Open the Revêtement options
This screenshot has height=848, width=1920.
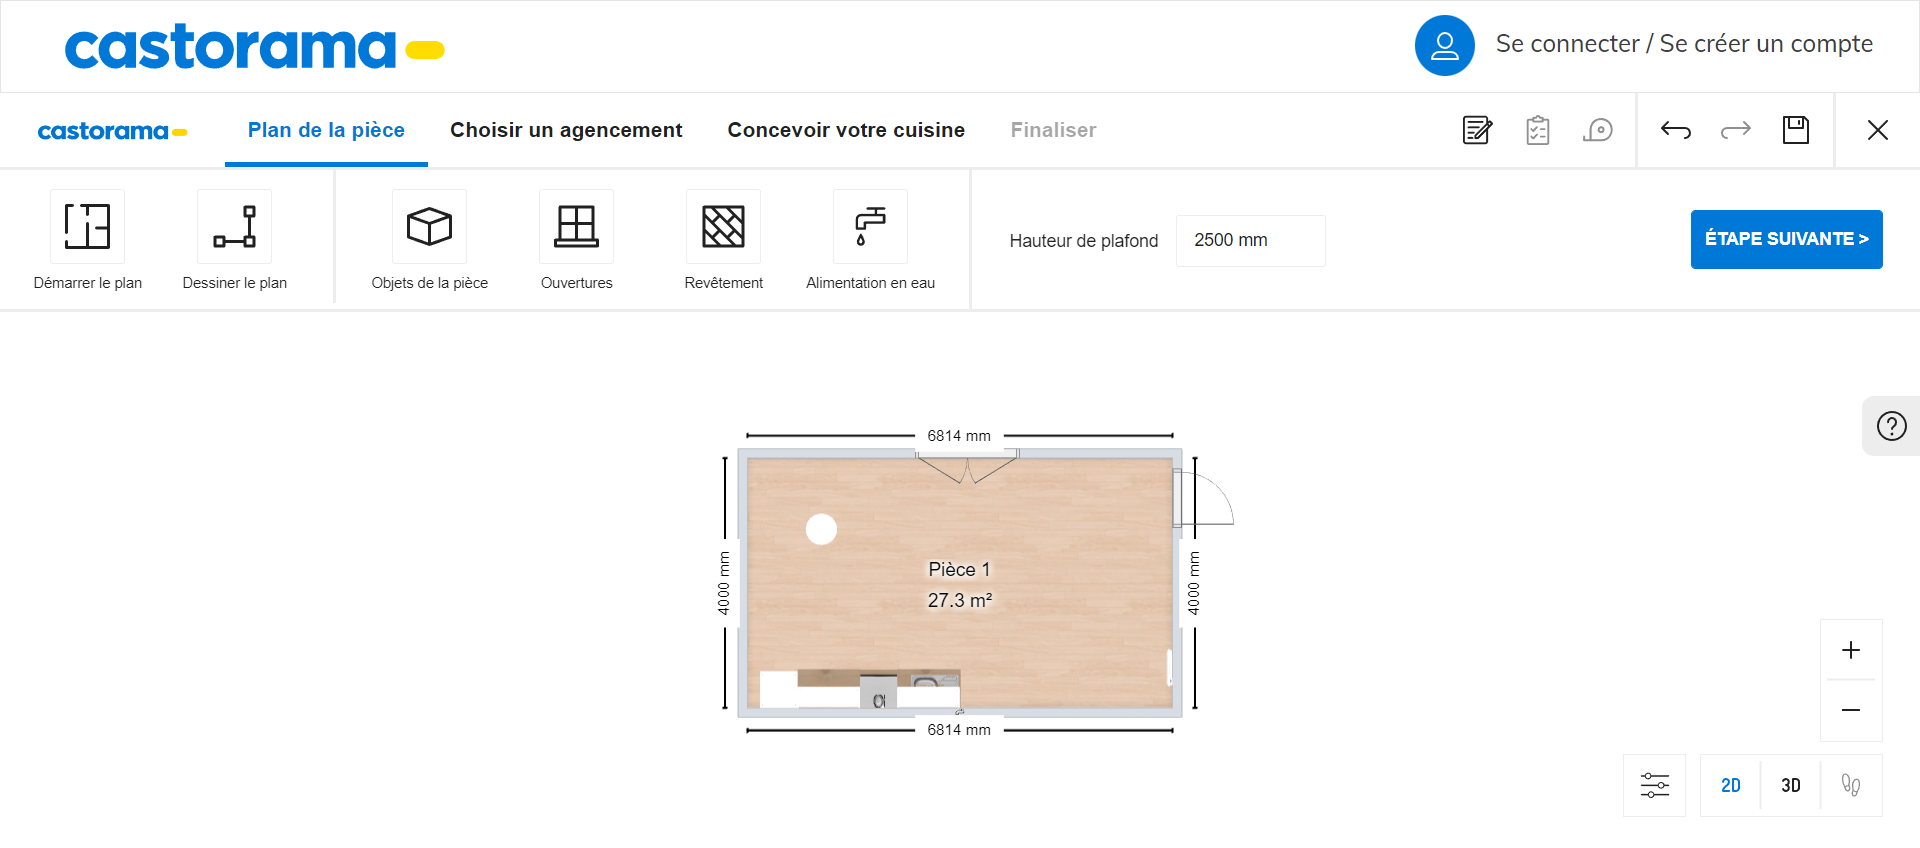723,226
